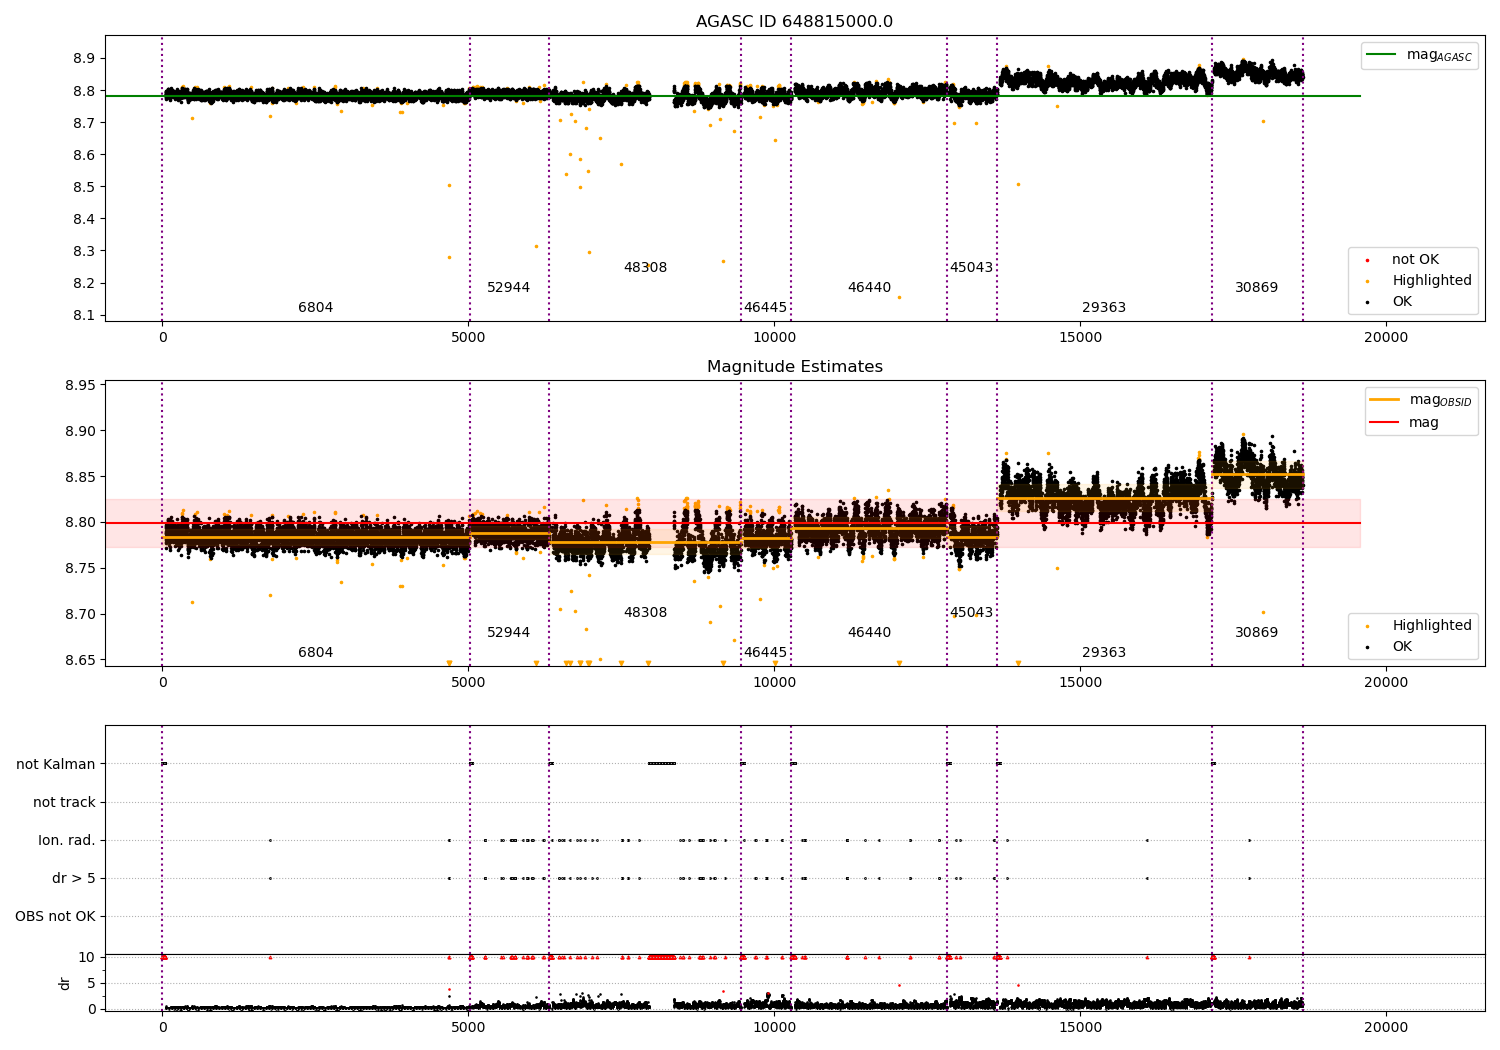Click the 20000 tick on the top plot x-axis
Screen dimensions: 1500x1050
[1386, 338]
